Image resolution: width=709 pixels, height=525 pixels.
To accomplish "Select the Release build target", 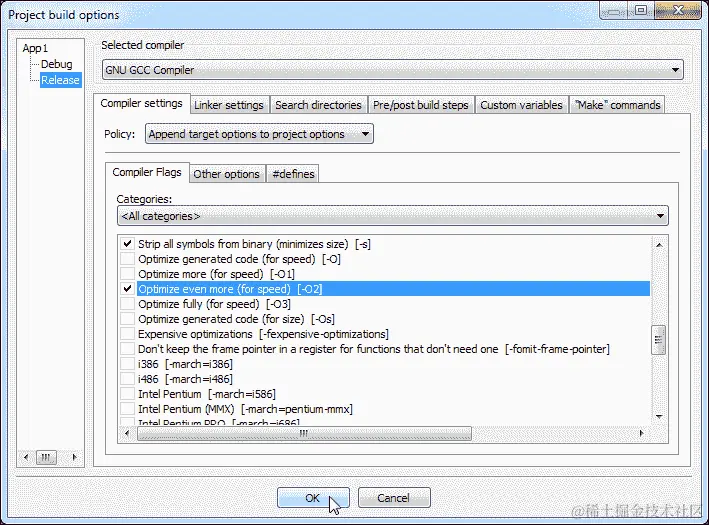I will coord(60,80).
